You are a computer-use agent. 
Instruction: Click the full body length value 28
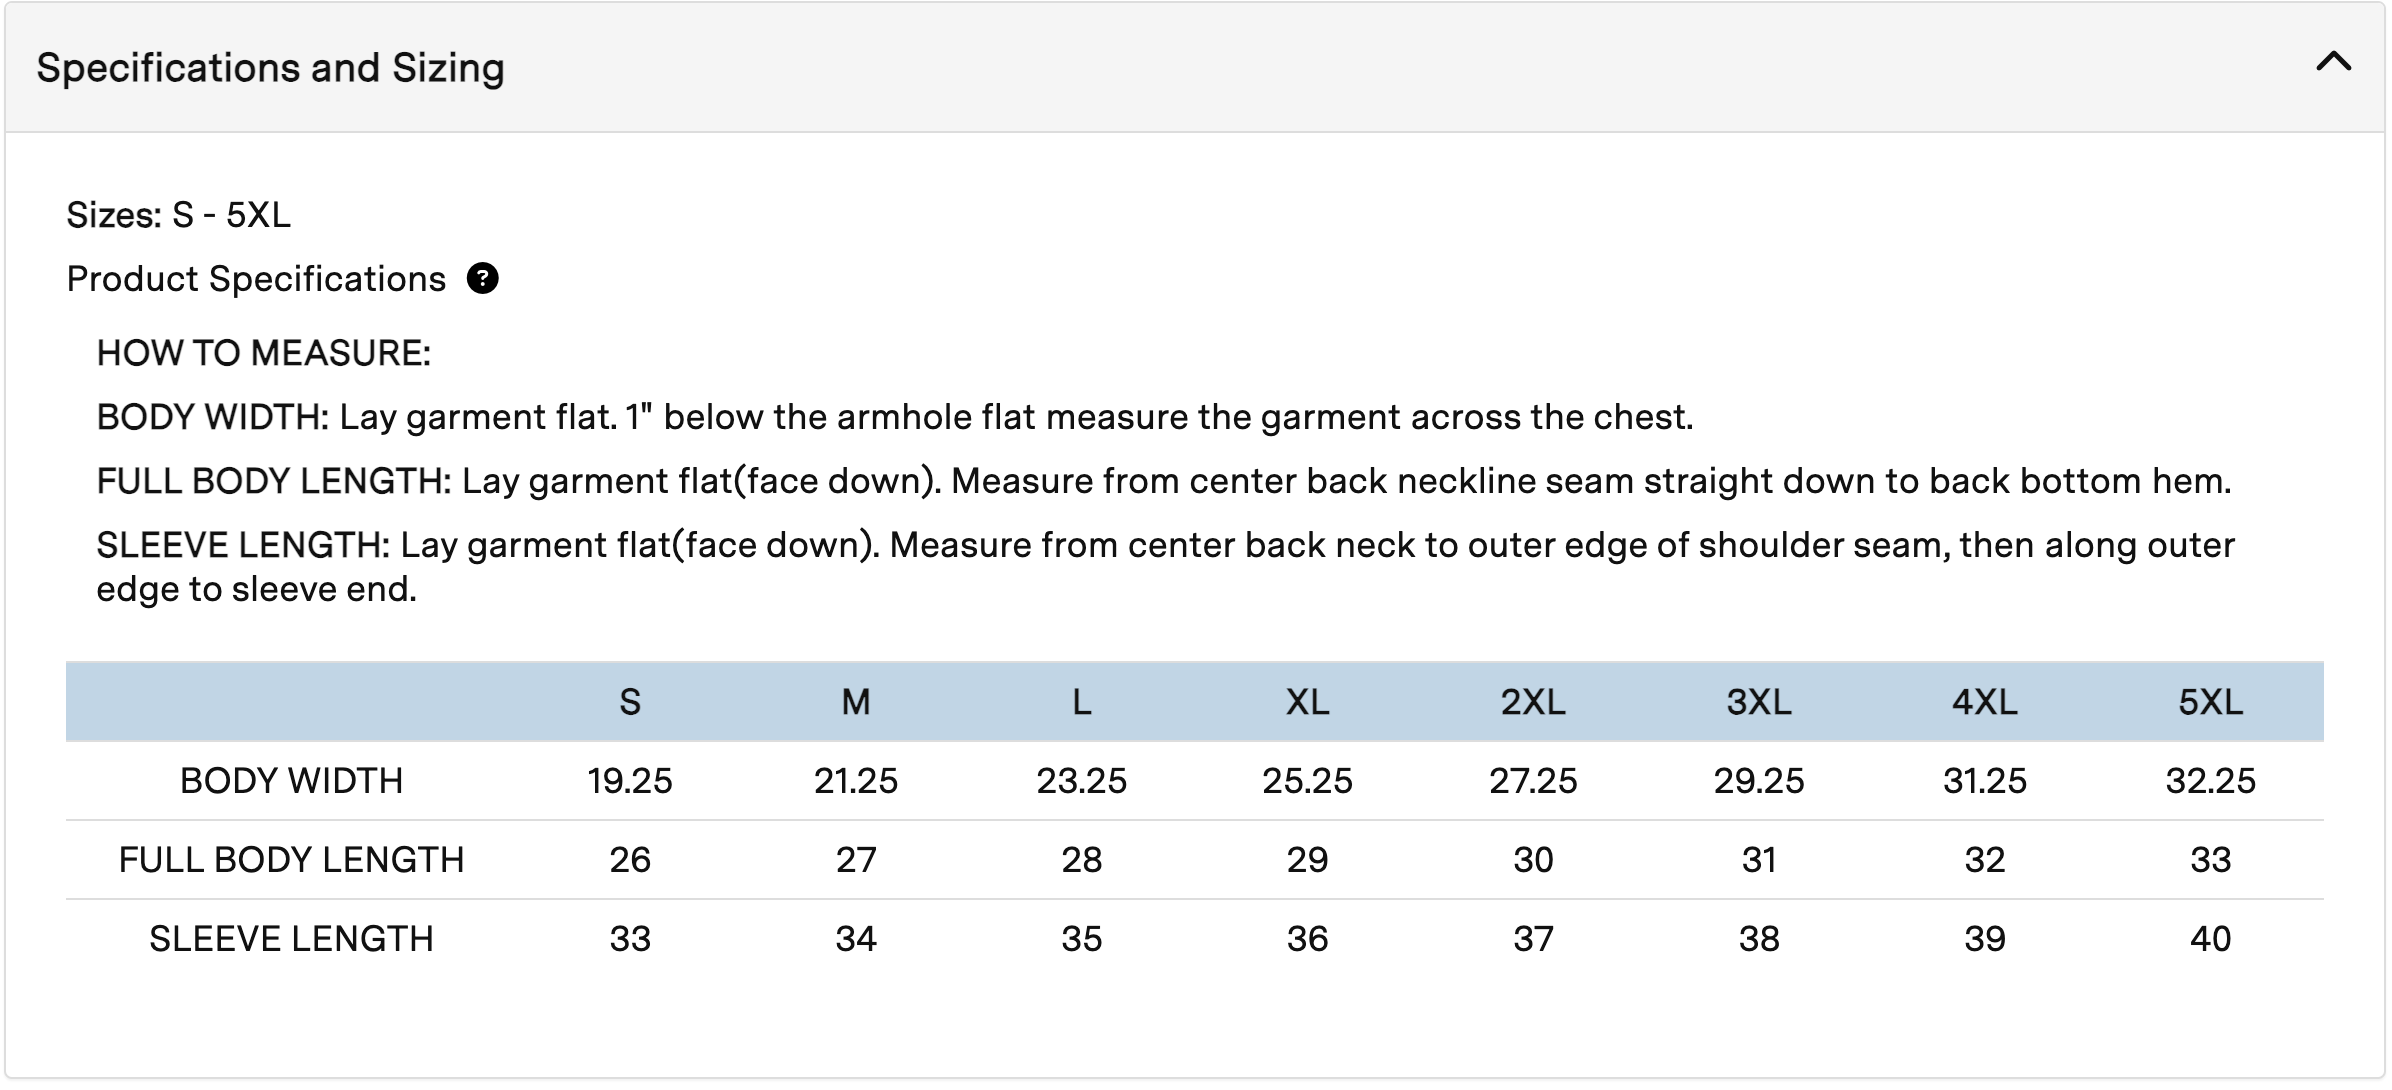click(x=1081, y=860)
